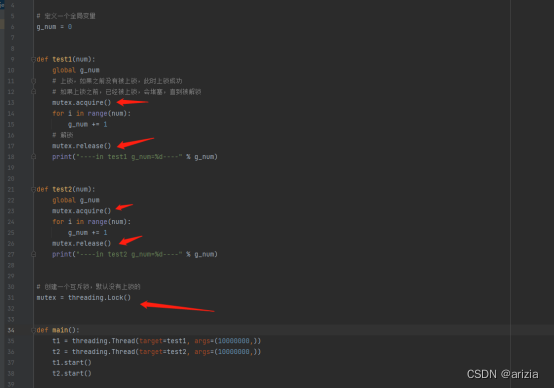Click the 't2.start()' line
Image resolution: width=554 pixels, height=389 pixels.
click(x=72, y=373)
